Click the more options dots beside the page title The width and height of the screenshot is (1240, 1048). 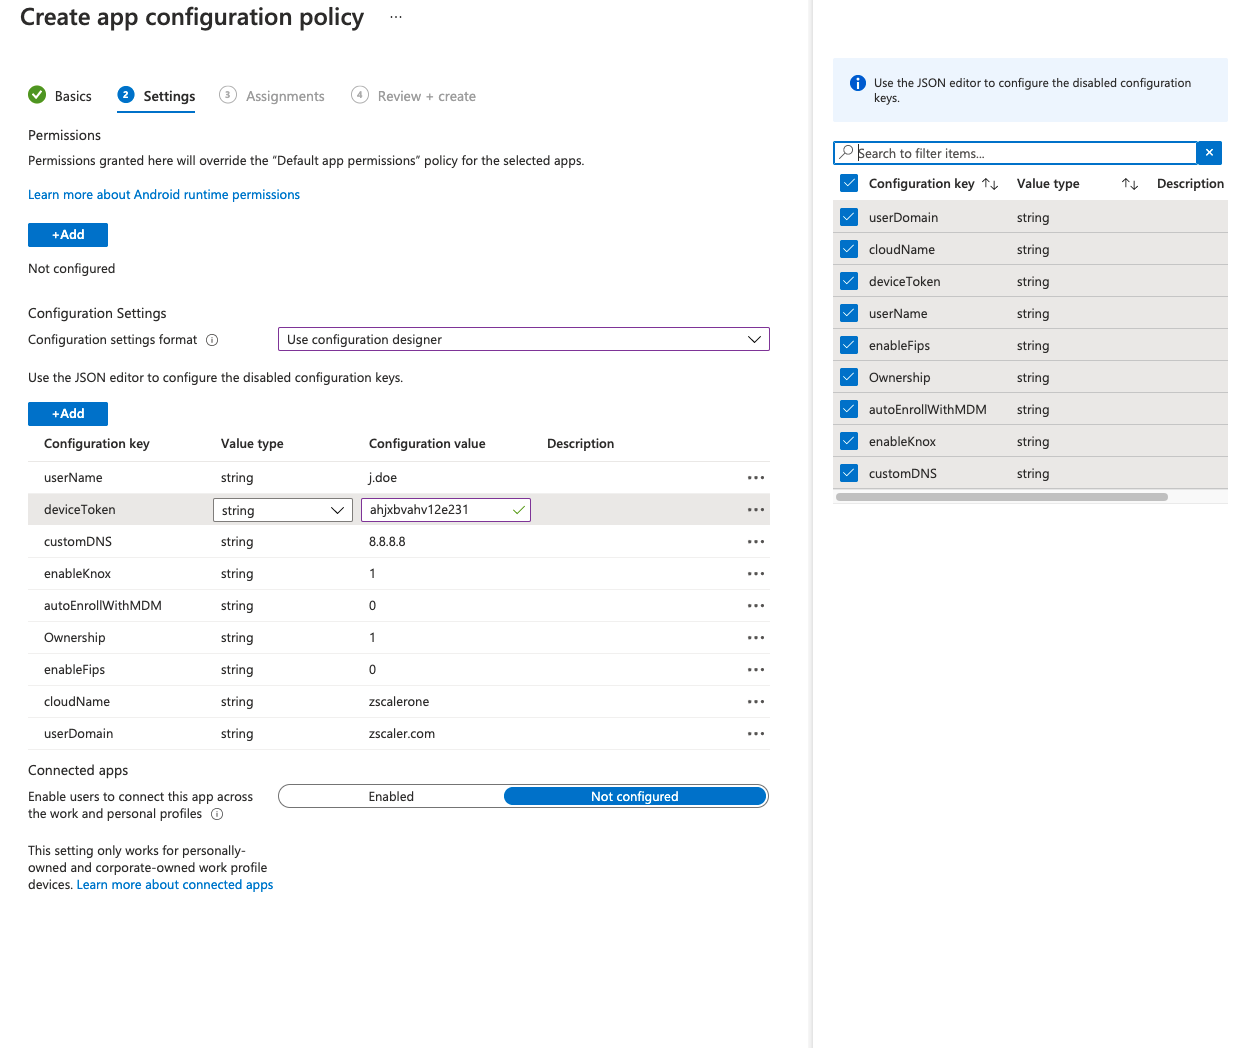[x=396, y=17]
